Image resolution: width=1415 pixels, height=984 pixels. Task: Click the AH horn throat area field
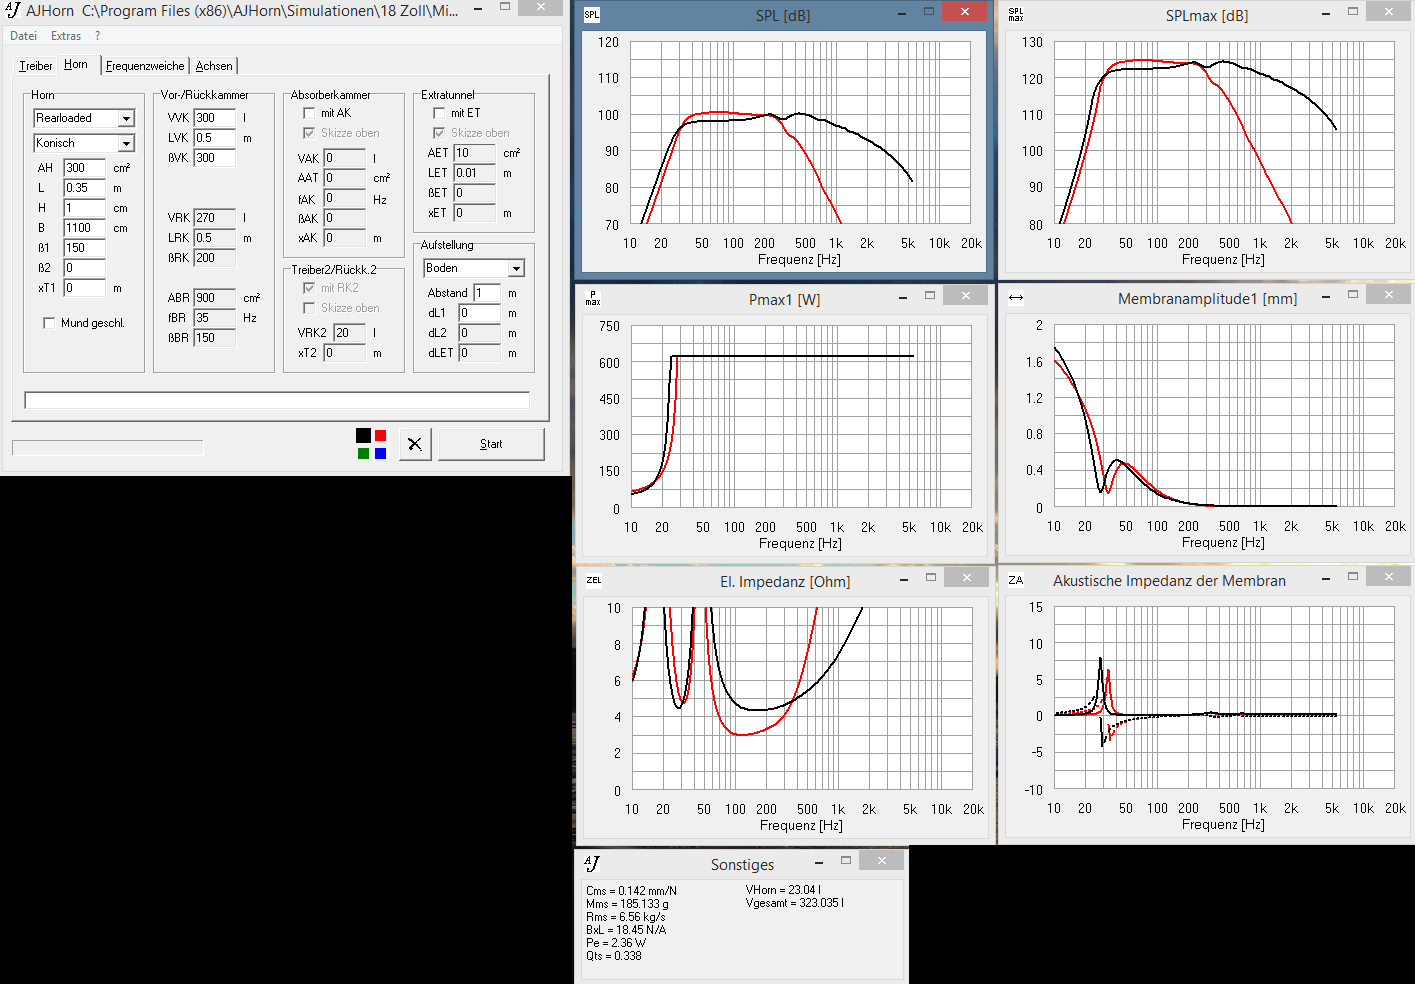tap(84, 168)
